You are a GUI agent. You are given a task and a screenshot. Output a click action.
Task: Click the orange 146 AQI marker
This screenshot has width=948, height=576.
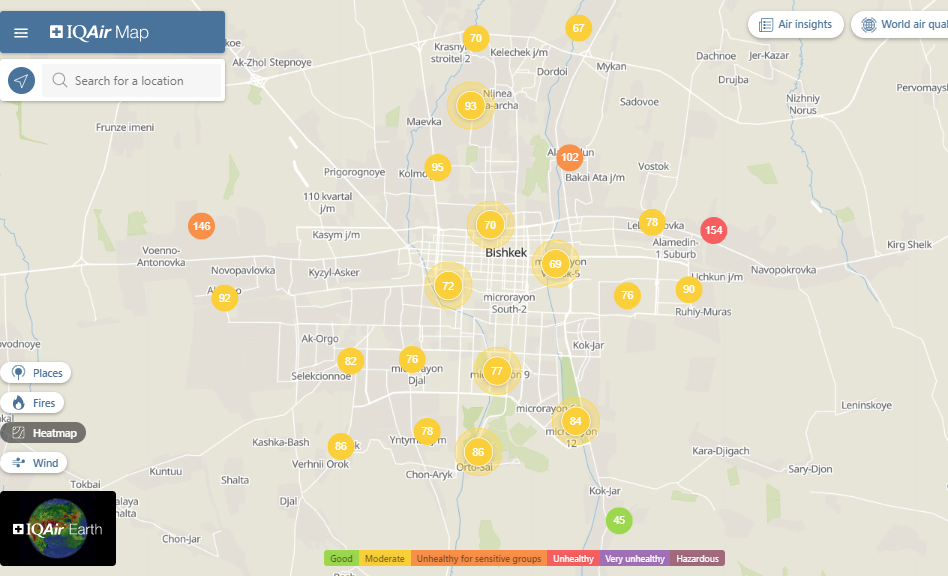201,226
